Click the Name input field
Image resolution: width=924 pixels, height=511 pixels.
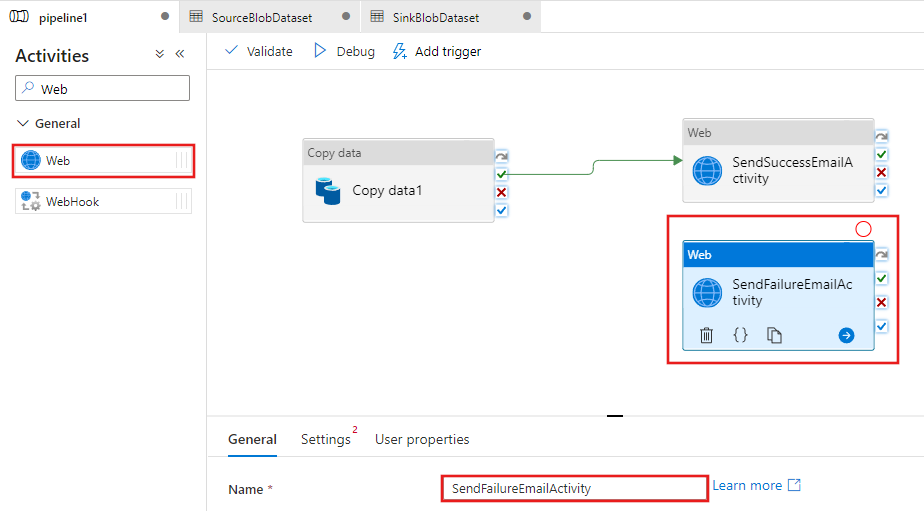coord(575,488)
